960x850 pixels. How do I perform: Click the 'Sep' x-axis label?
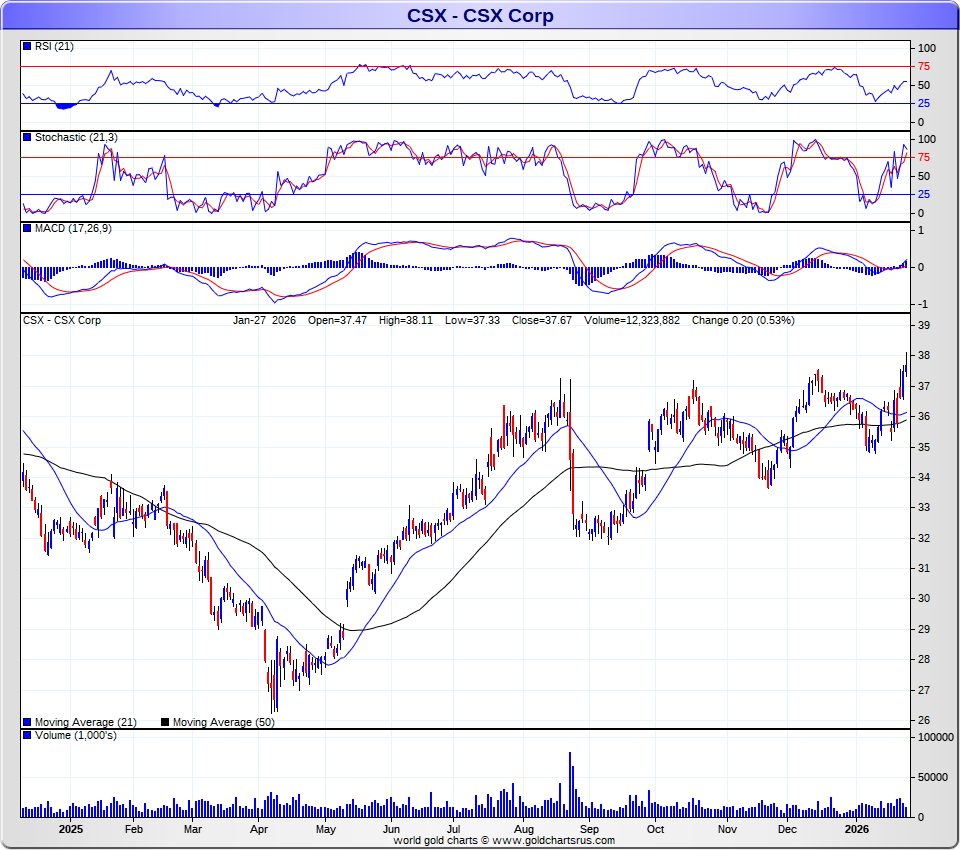pos(589,829)
